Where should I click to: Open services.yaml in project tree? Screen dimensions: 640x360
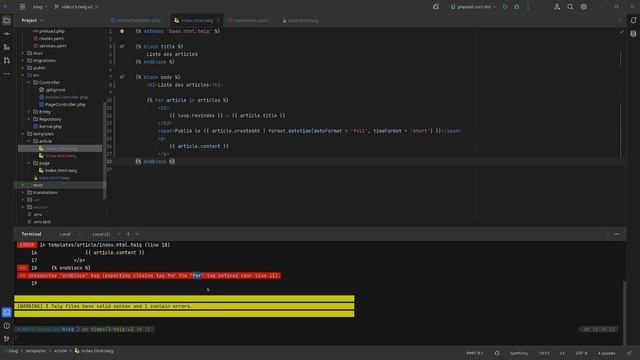click(50, 46)
